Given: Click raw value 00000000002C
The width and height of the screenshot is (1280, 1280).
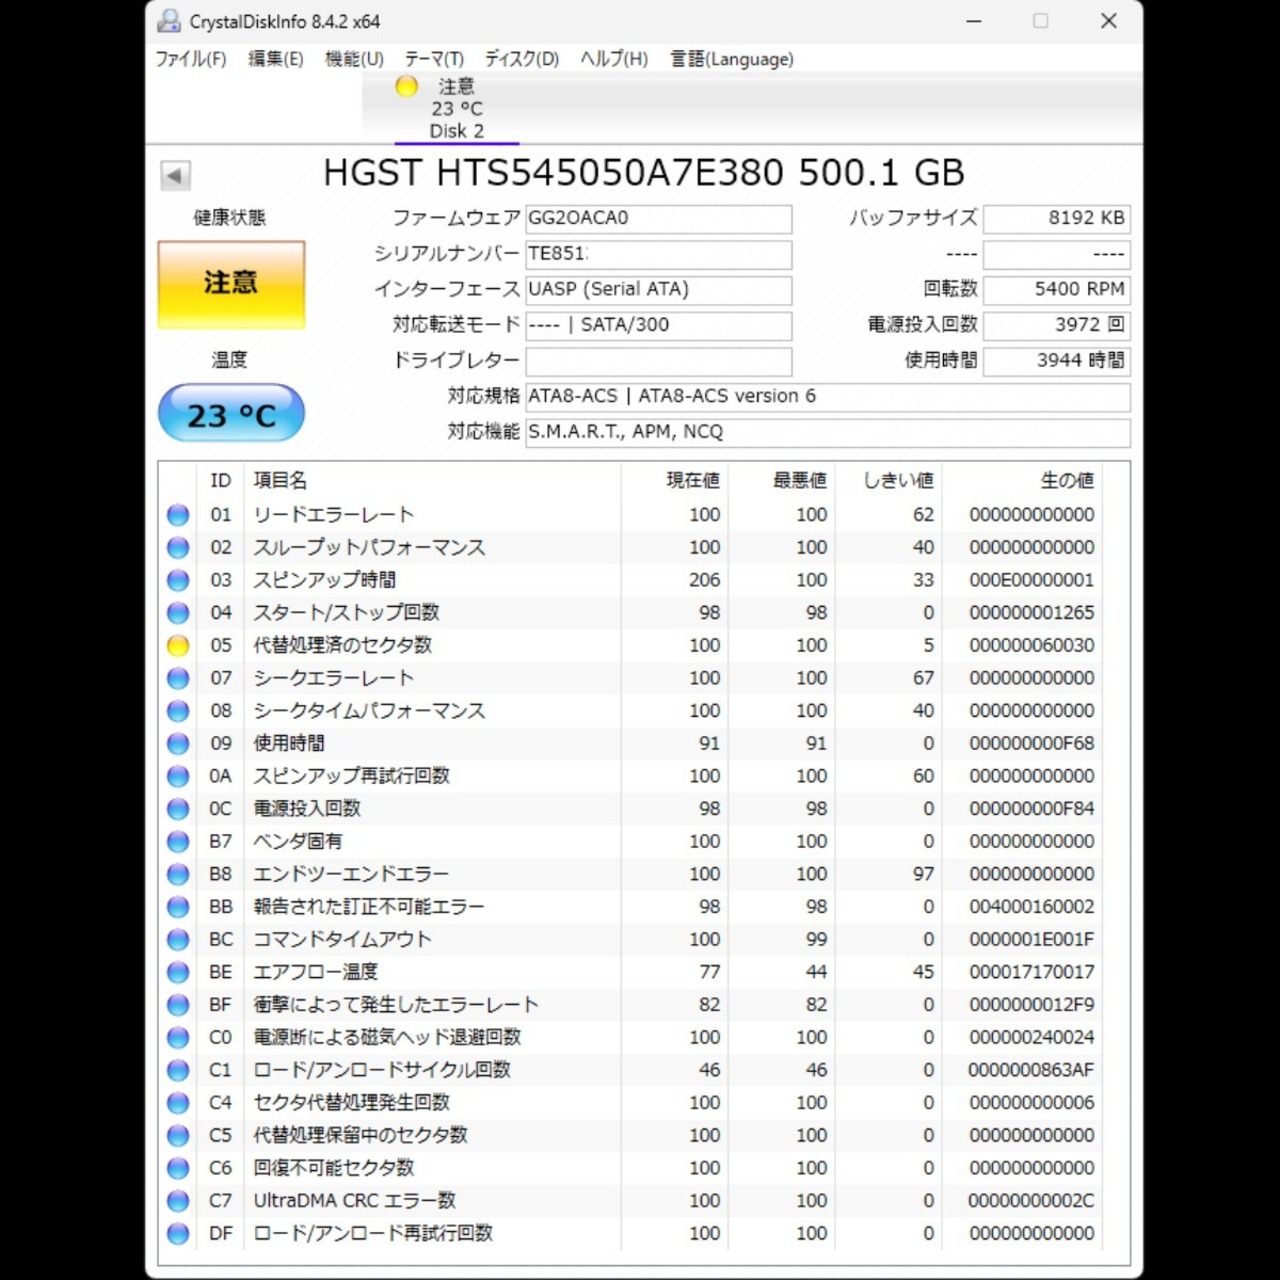Looking at the screenshot, I should (1032, 1201).
